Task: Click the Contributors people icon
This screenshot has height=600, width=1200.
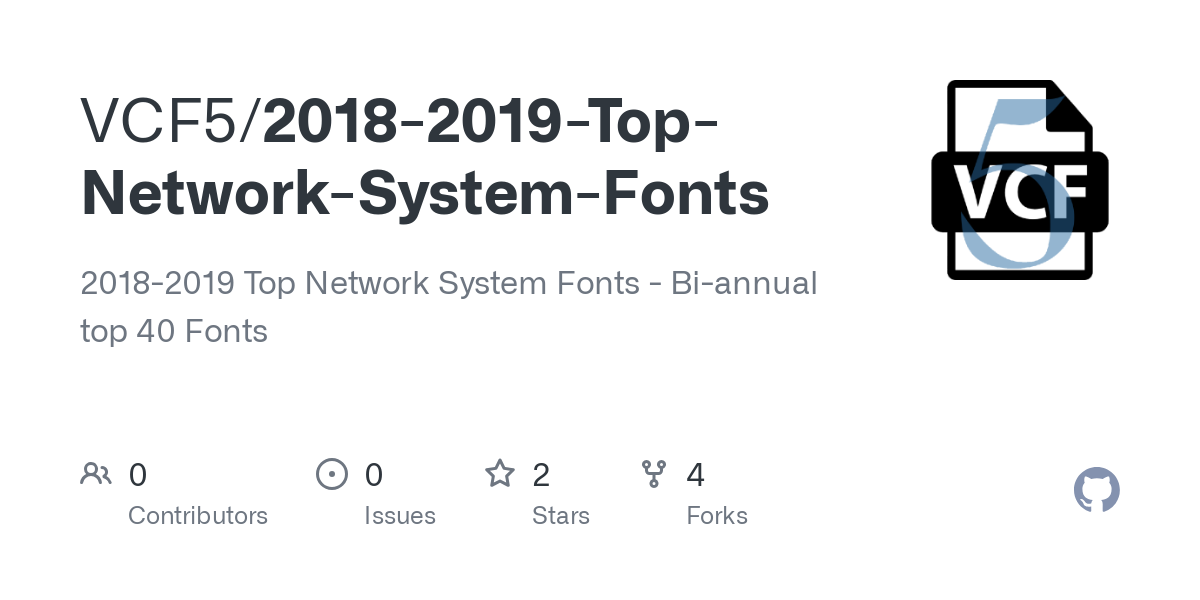Action: tap(96, 474)
